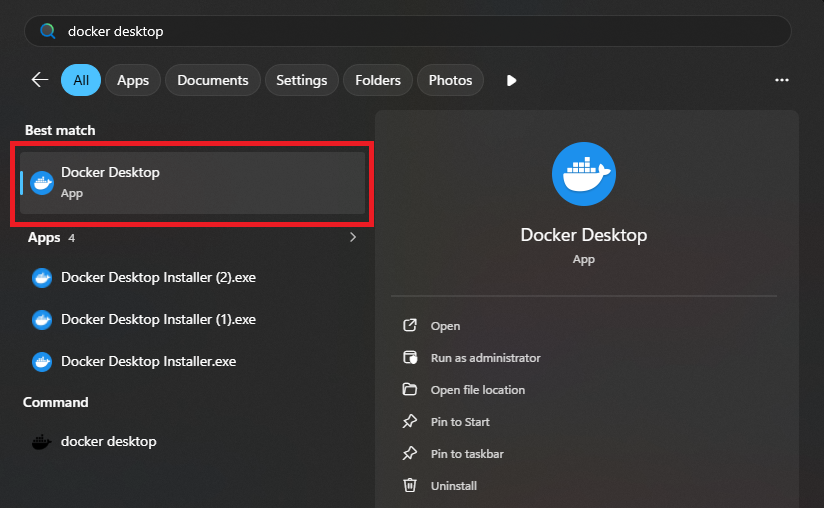Go back with the left arrow

(40, 80)
